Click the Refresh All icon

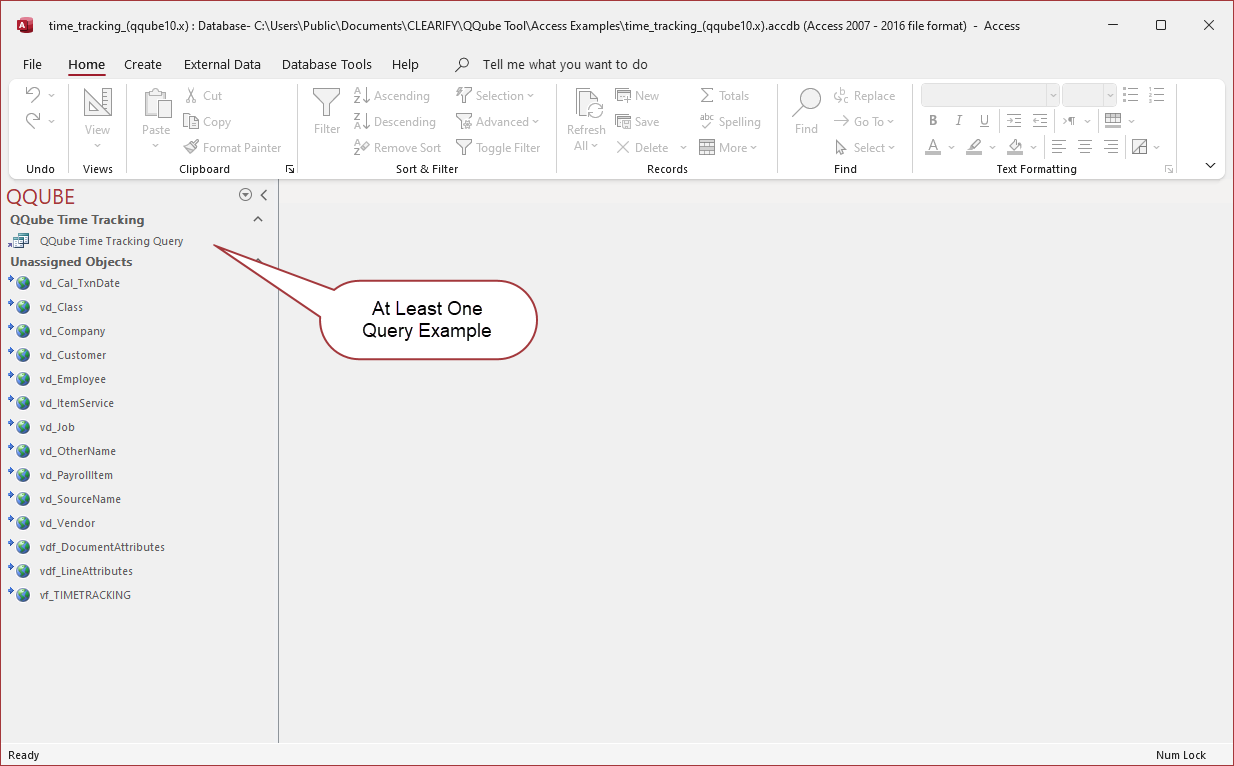(x=587, y=103)
